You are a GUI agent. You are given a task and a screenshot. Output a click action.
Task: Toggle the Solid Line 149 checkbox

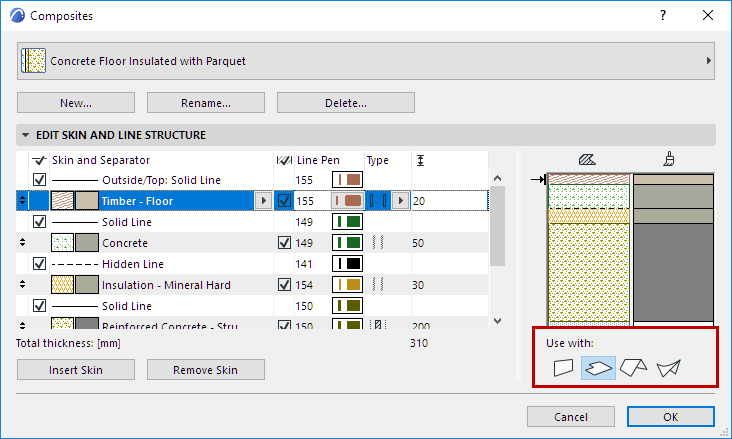(x=40, y=222)
